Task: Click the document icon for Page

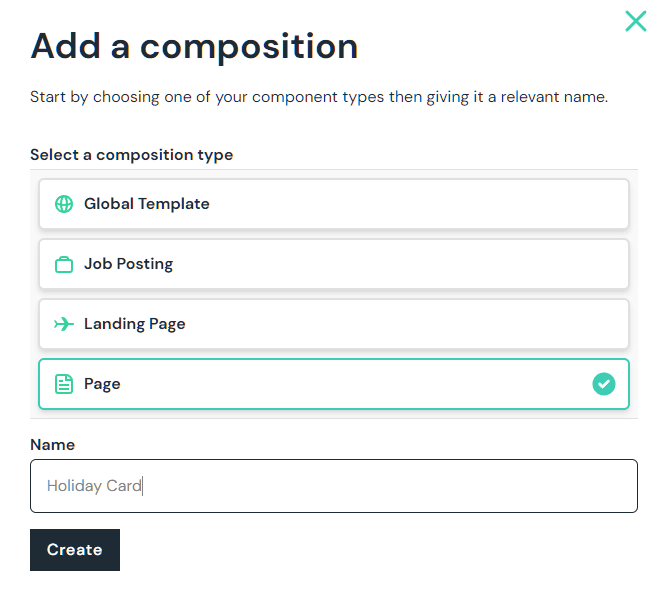Action: click(64, 384)
